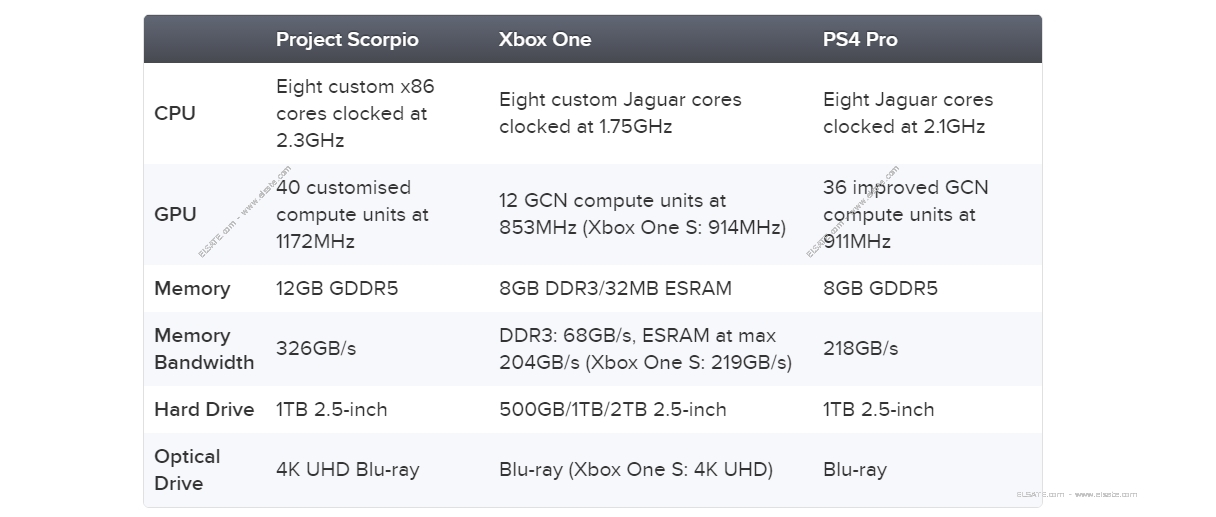The image size is (1216, 517).
Task: Click the Project Scorpio column header
Action: [347, 40]
